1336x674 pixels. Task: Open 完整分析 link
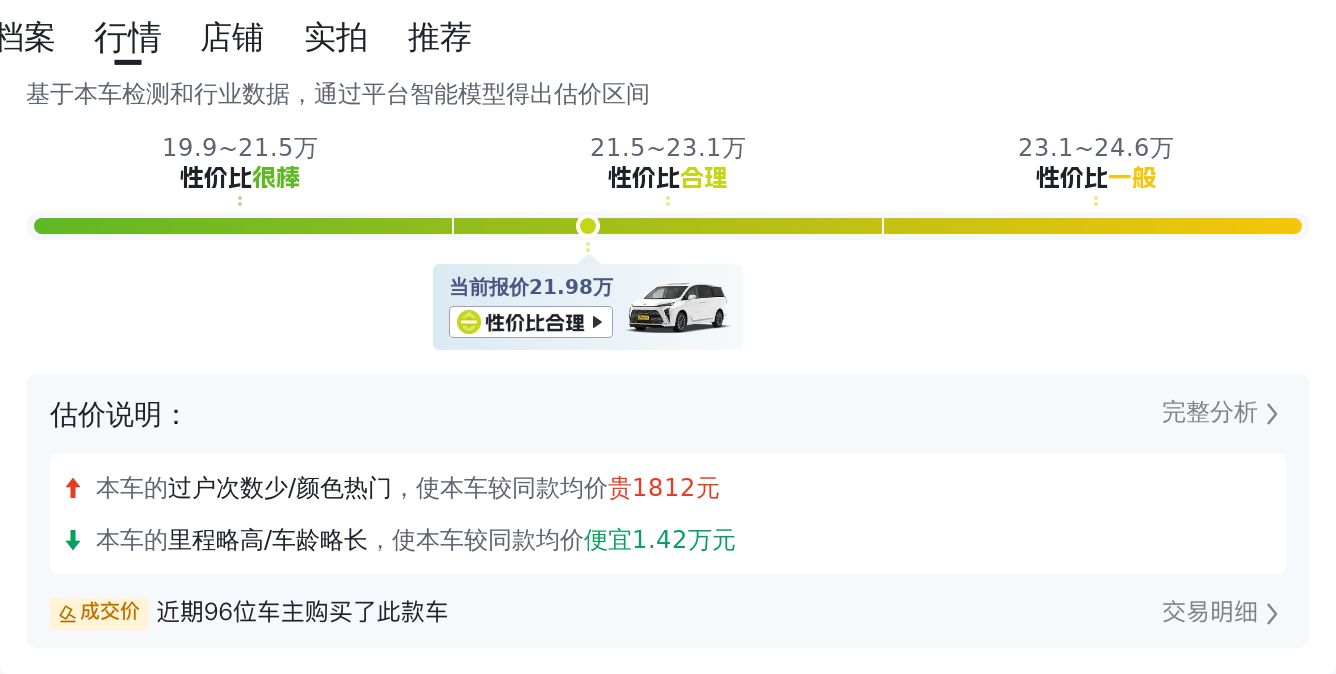(1209, 412)
